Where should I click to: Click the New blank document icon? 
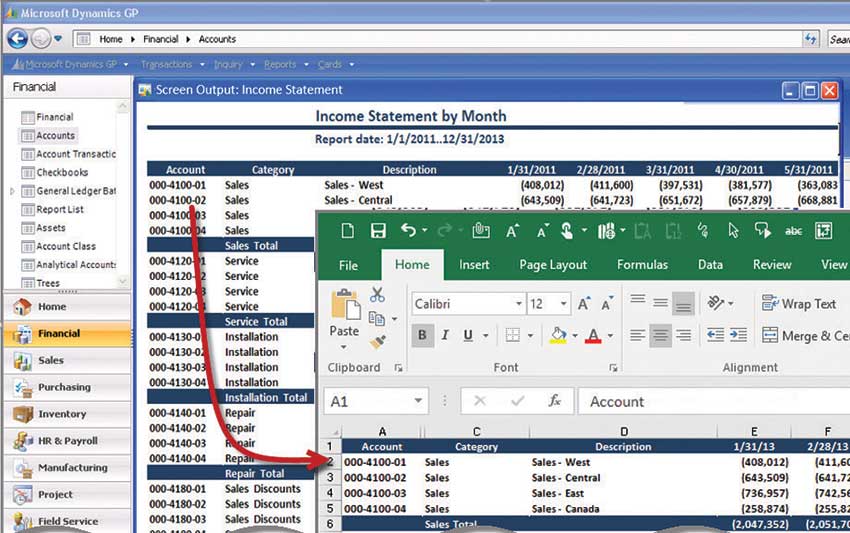coord(347,231)
